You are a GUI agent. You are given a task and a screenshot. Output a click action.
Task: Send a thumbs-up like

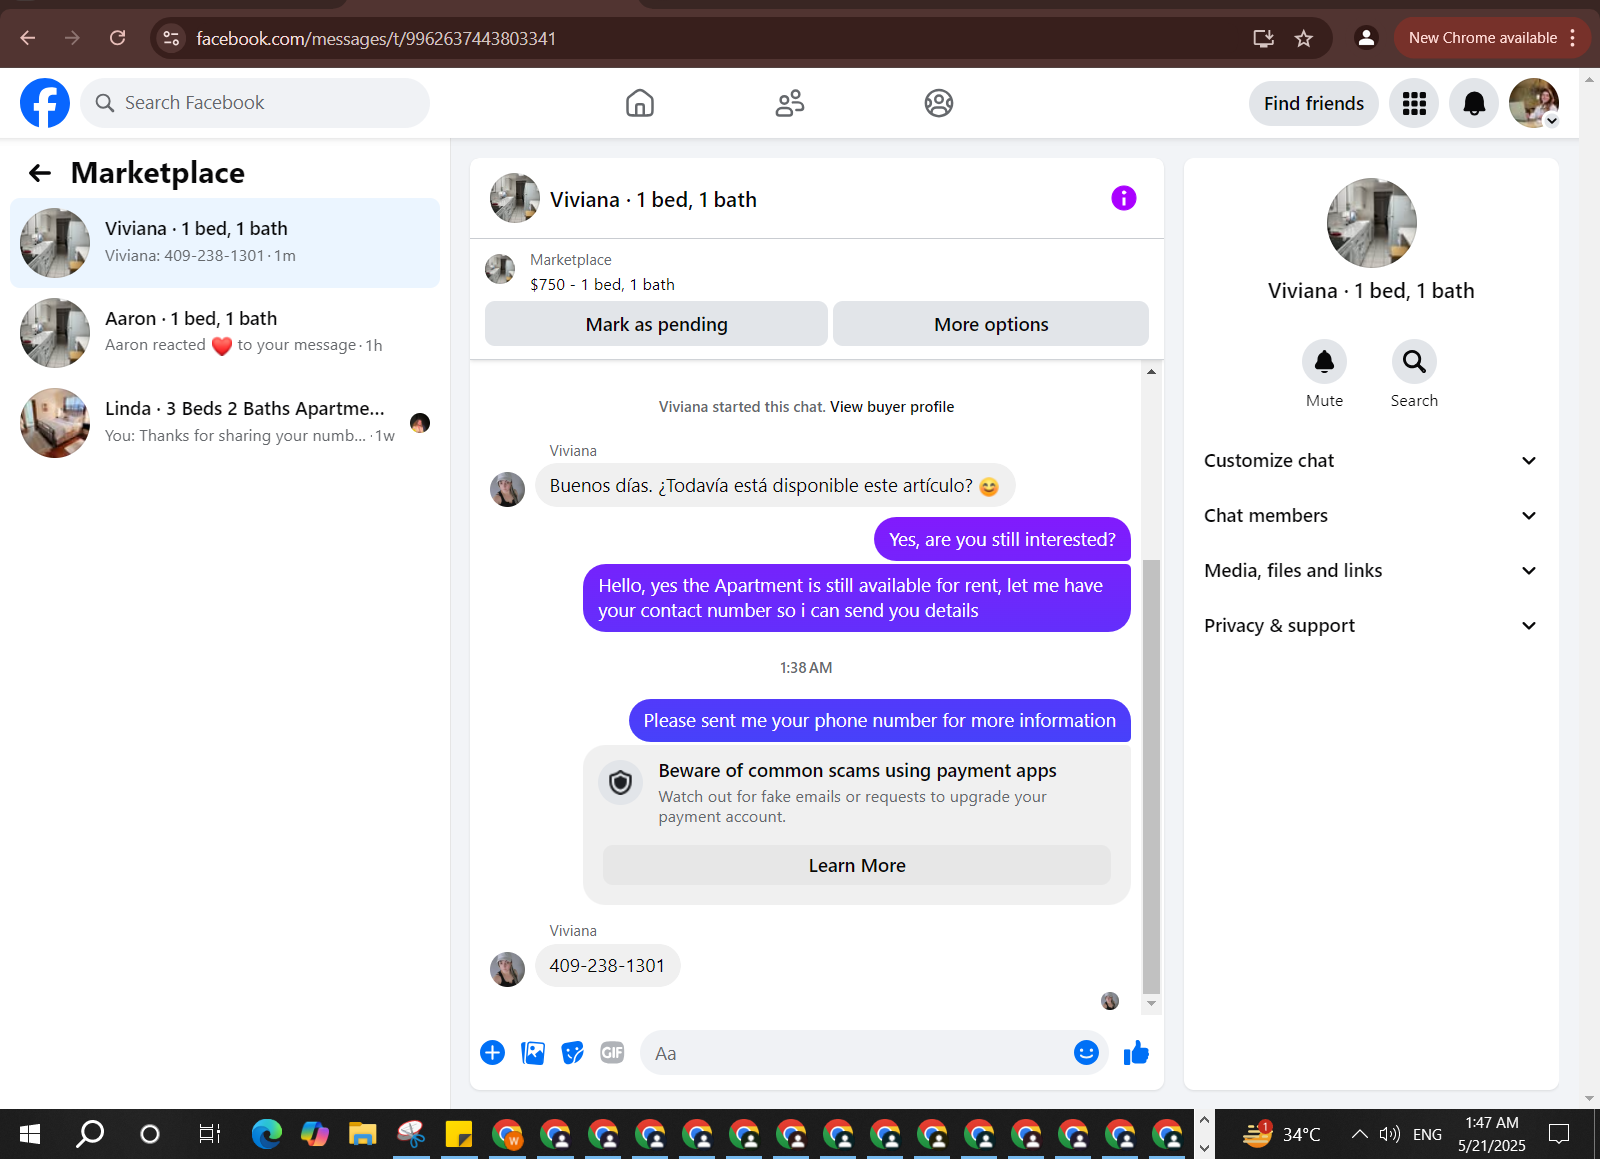tap(1136, 1052)
